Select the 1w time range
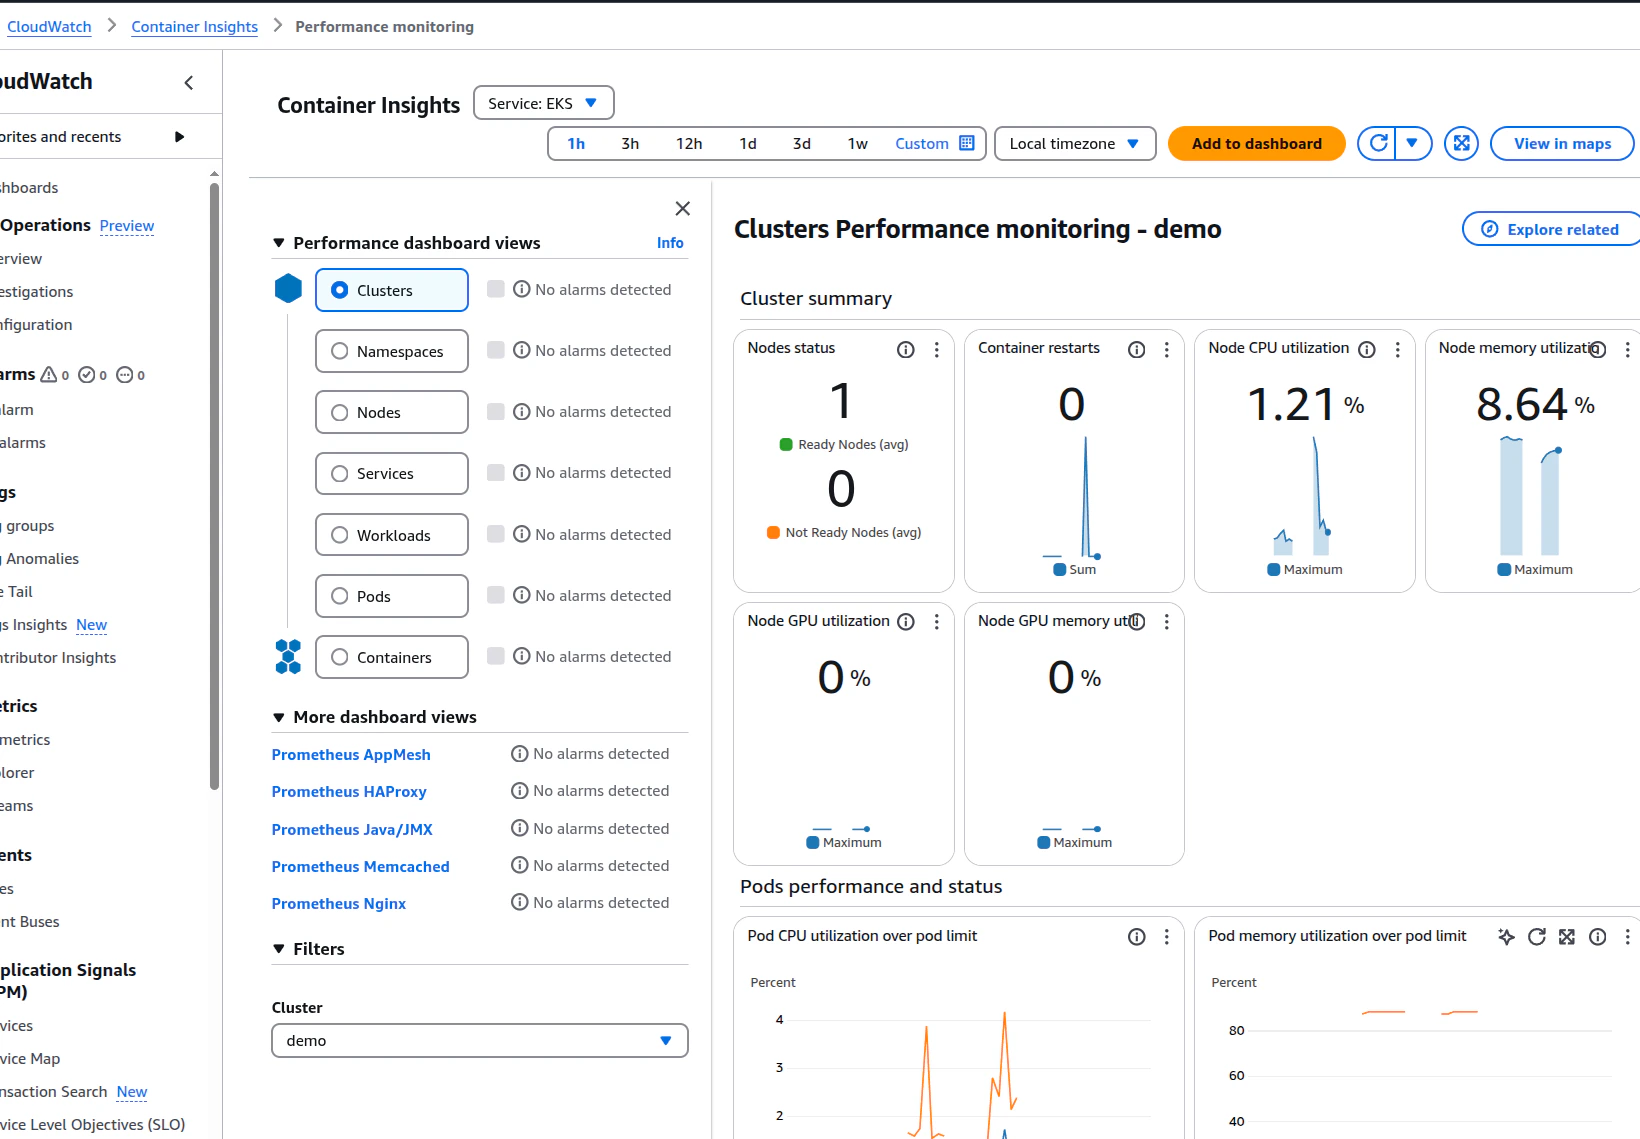 (x=858, y=143)
